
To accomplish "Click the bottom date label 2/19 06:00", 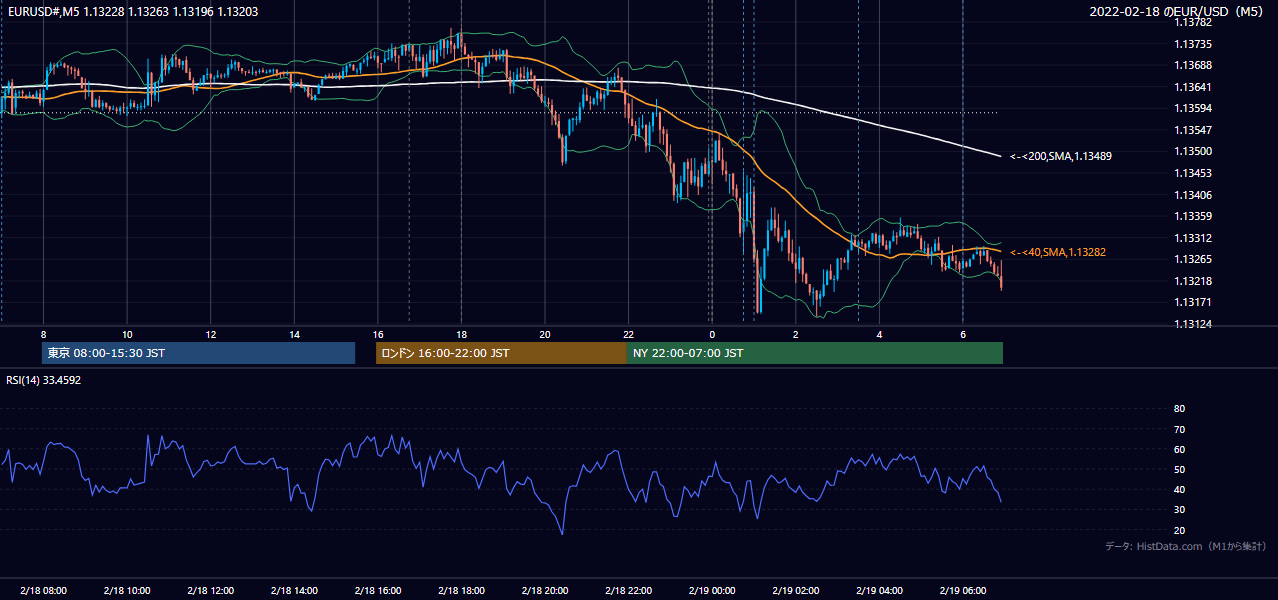I will [962, 591].
